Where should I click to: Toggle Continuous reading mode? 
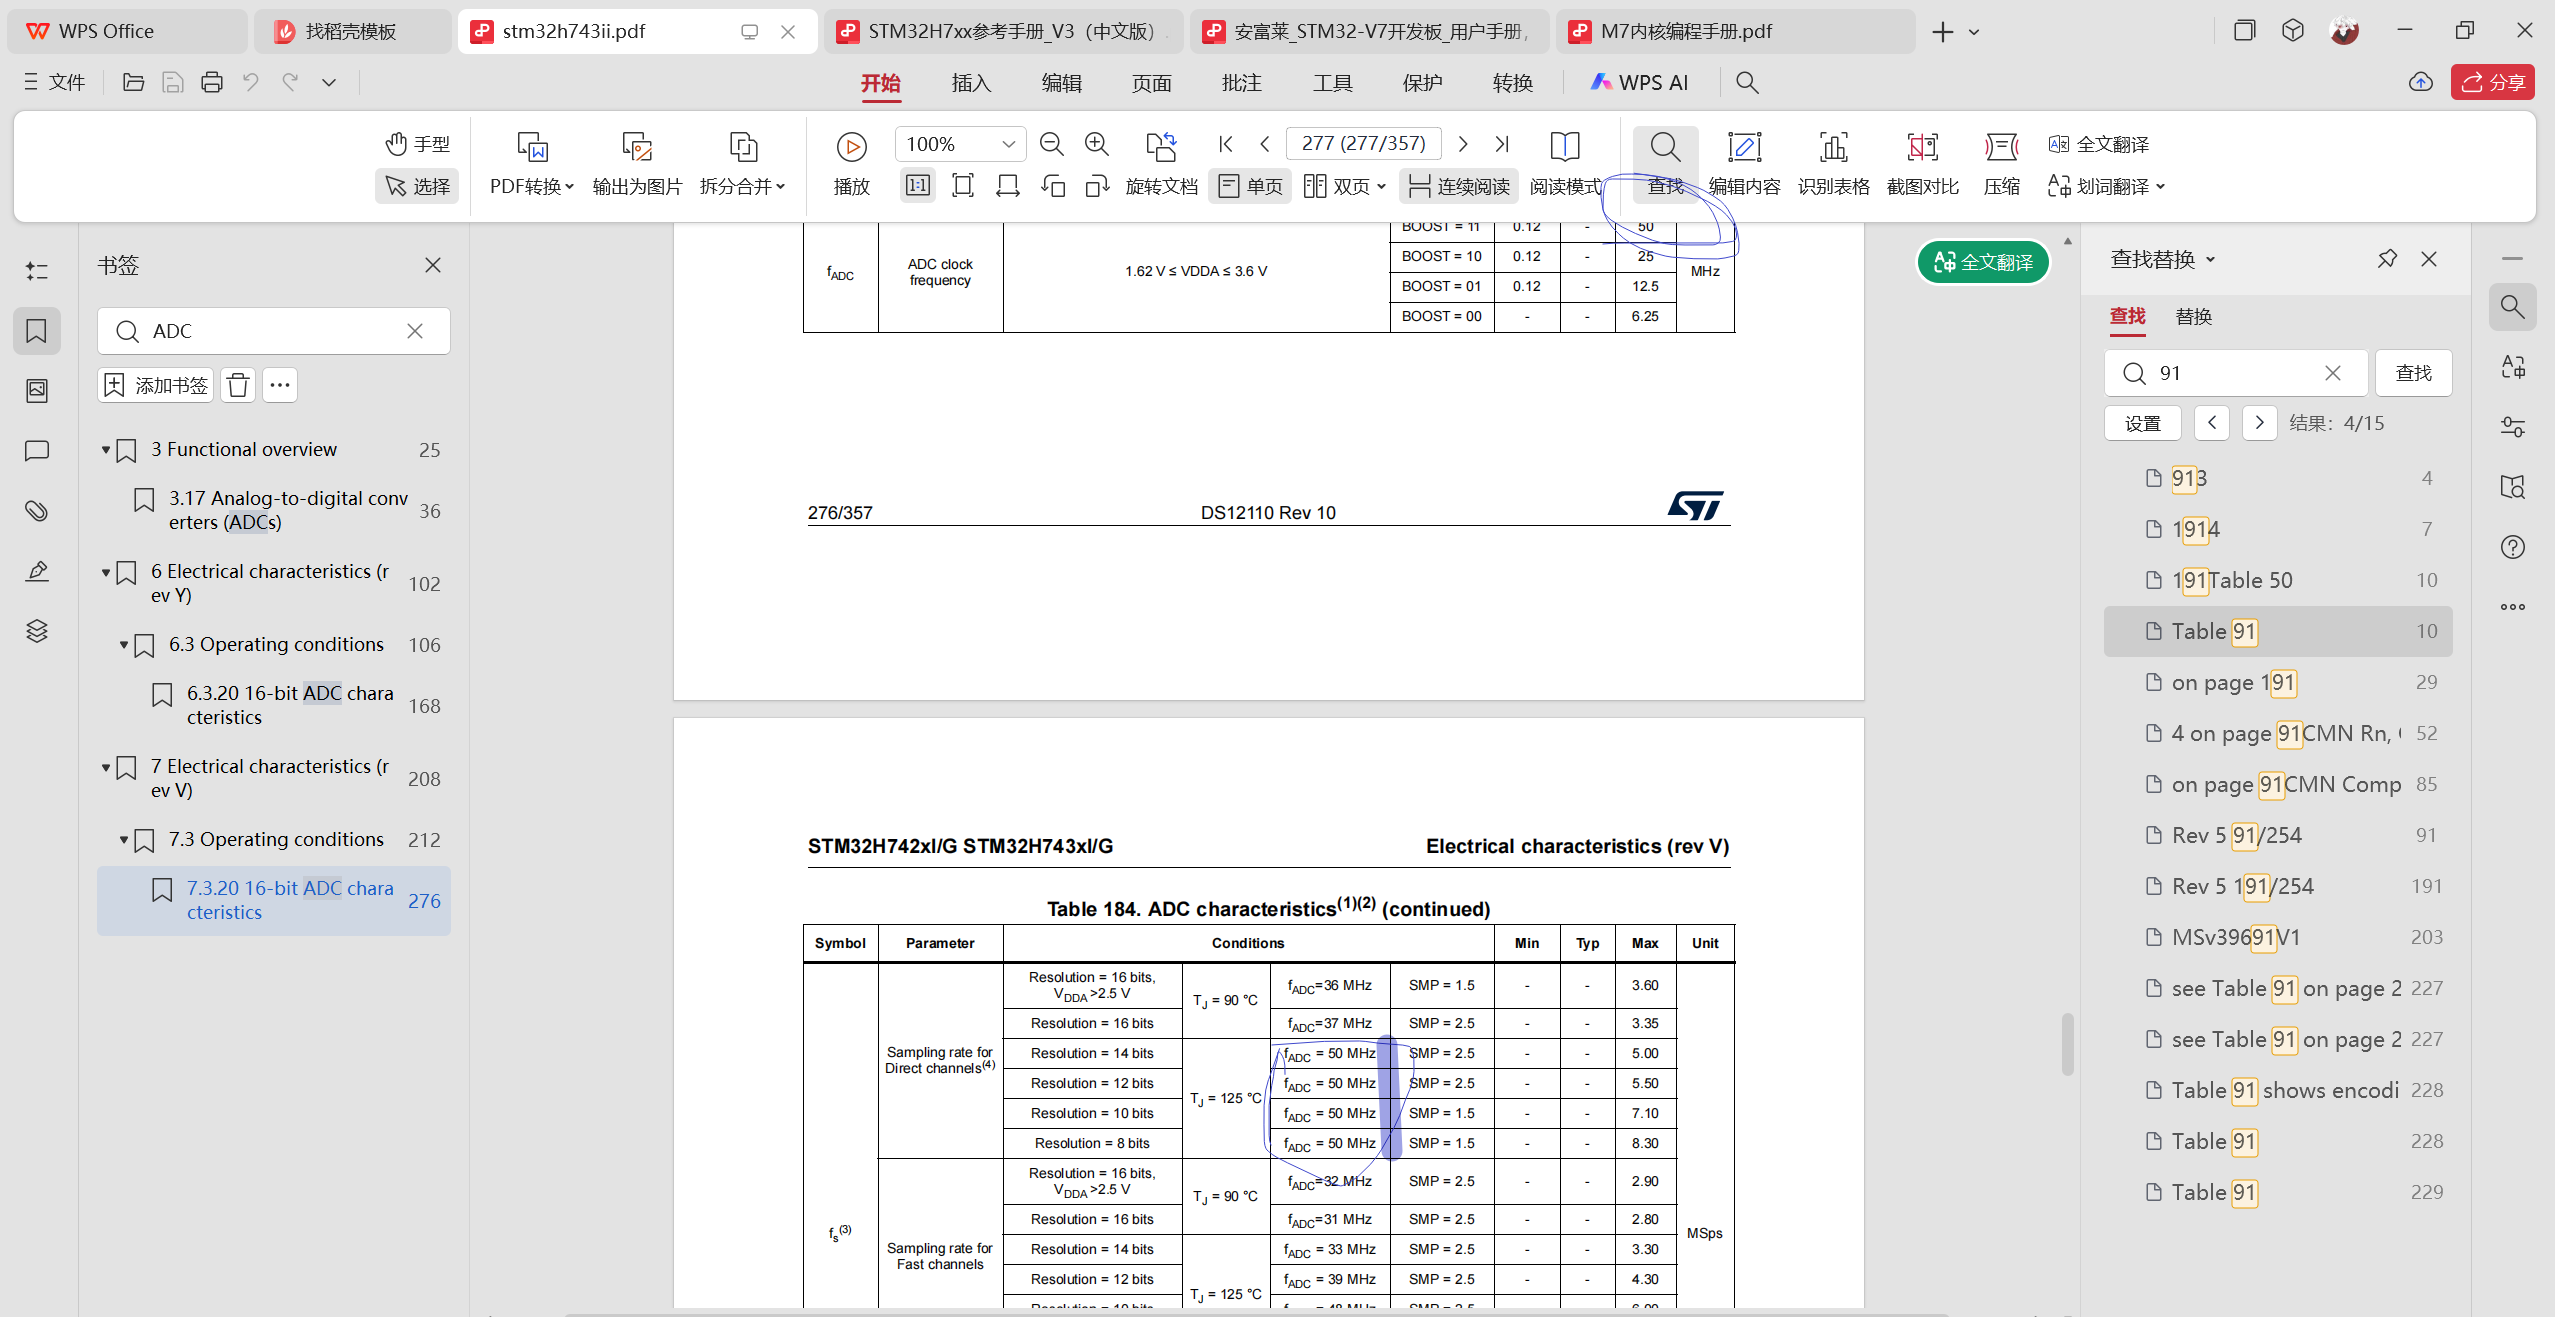[x=1459, y=186]
